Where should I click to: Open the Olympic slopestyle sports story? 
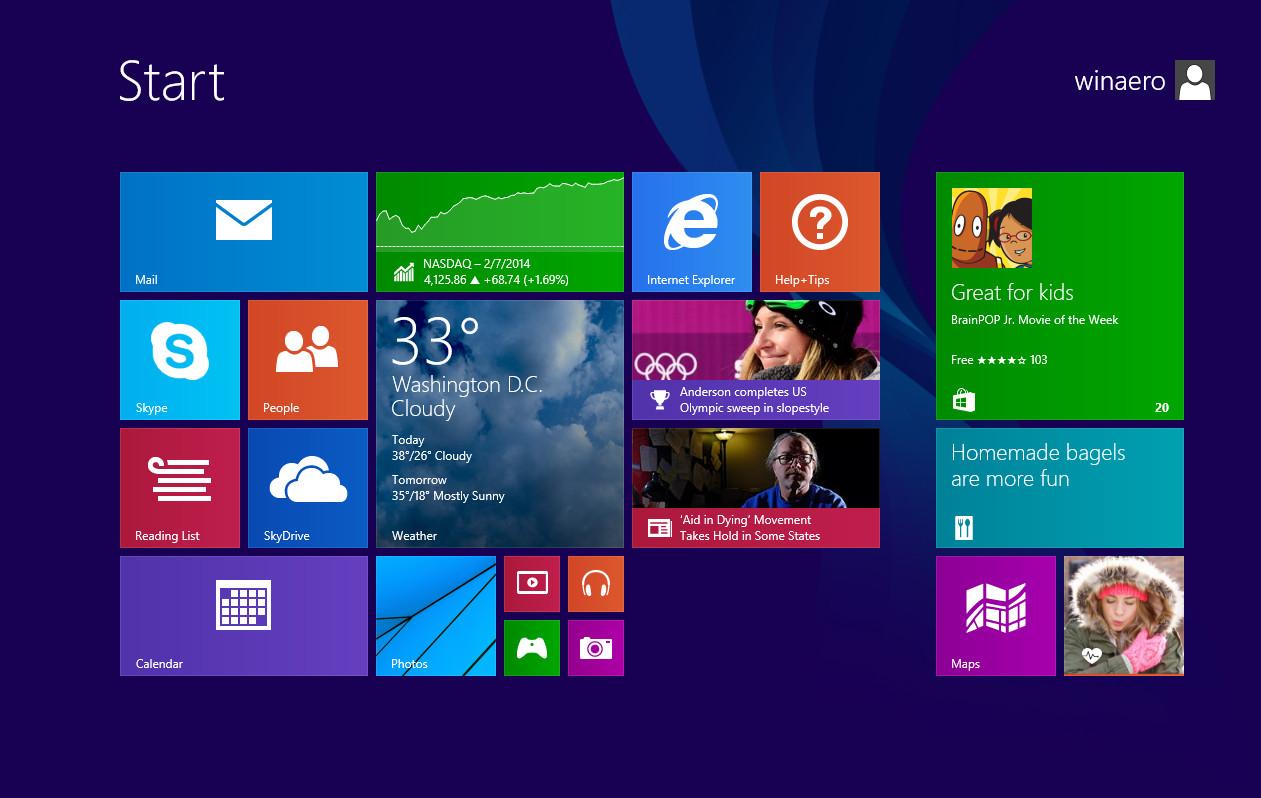point(756,360)
